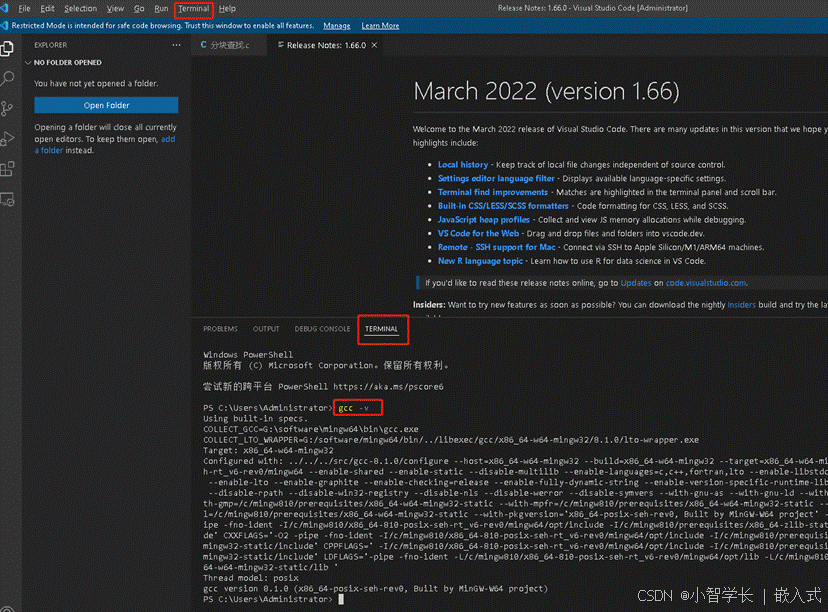Open the Go menu
This screenshot has width=828, height=612.
(x=139, y=8)
